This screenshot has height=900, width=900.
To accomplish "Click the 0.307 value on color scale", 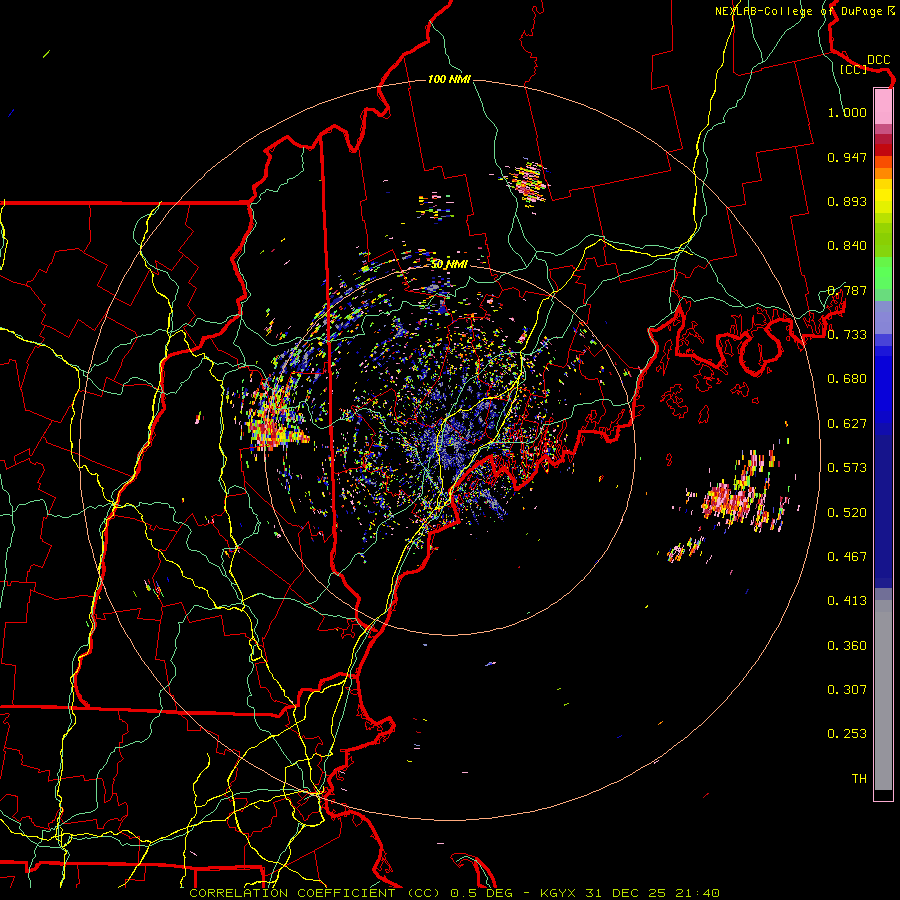I will (847, 690).
